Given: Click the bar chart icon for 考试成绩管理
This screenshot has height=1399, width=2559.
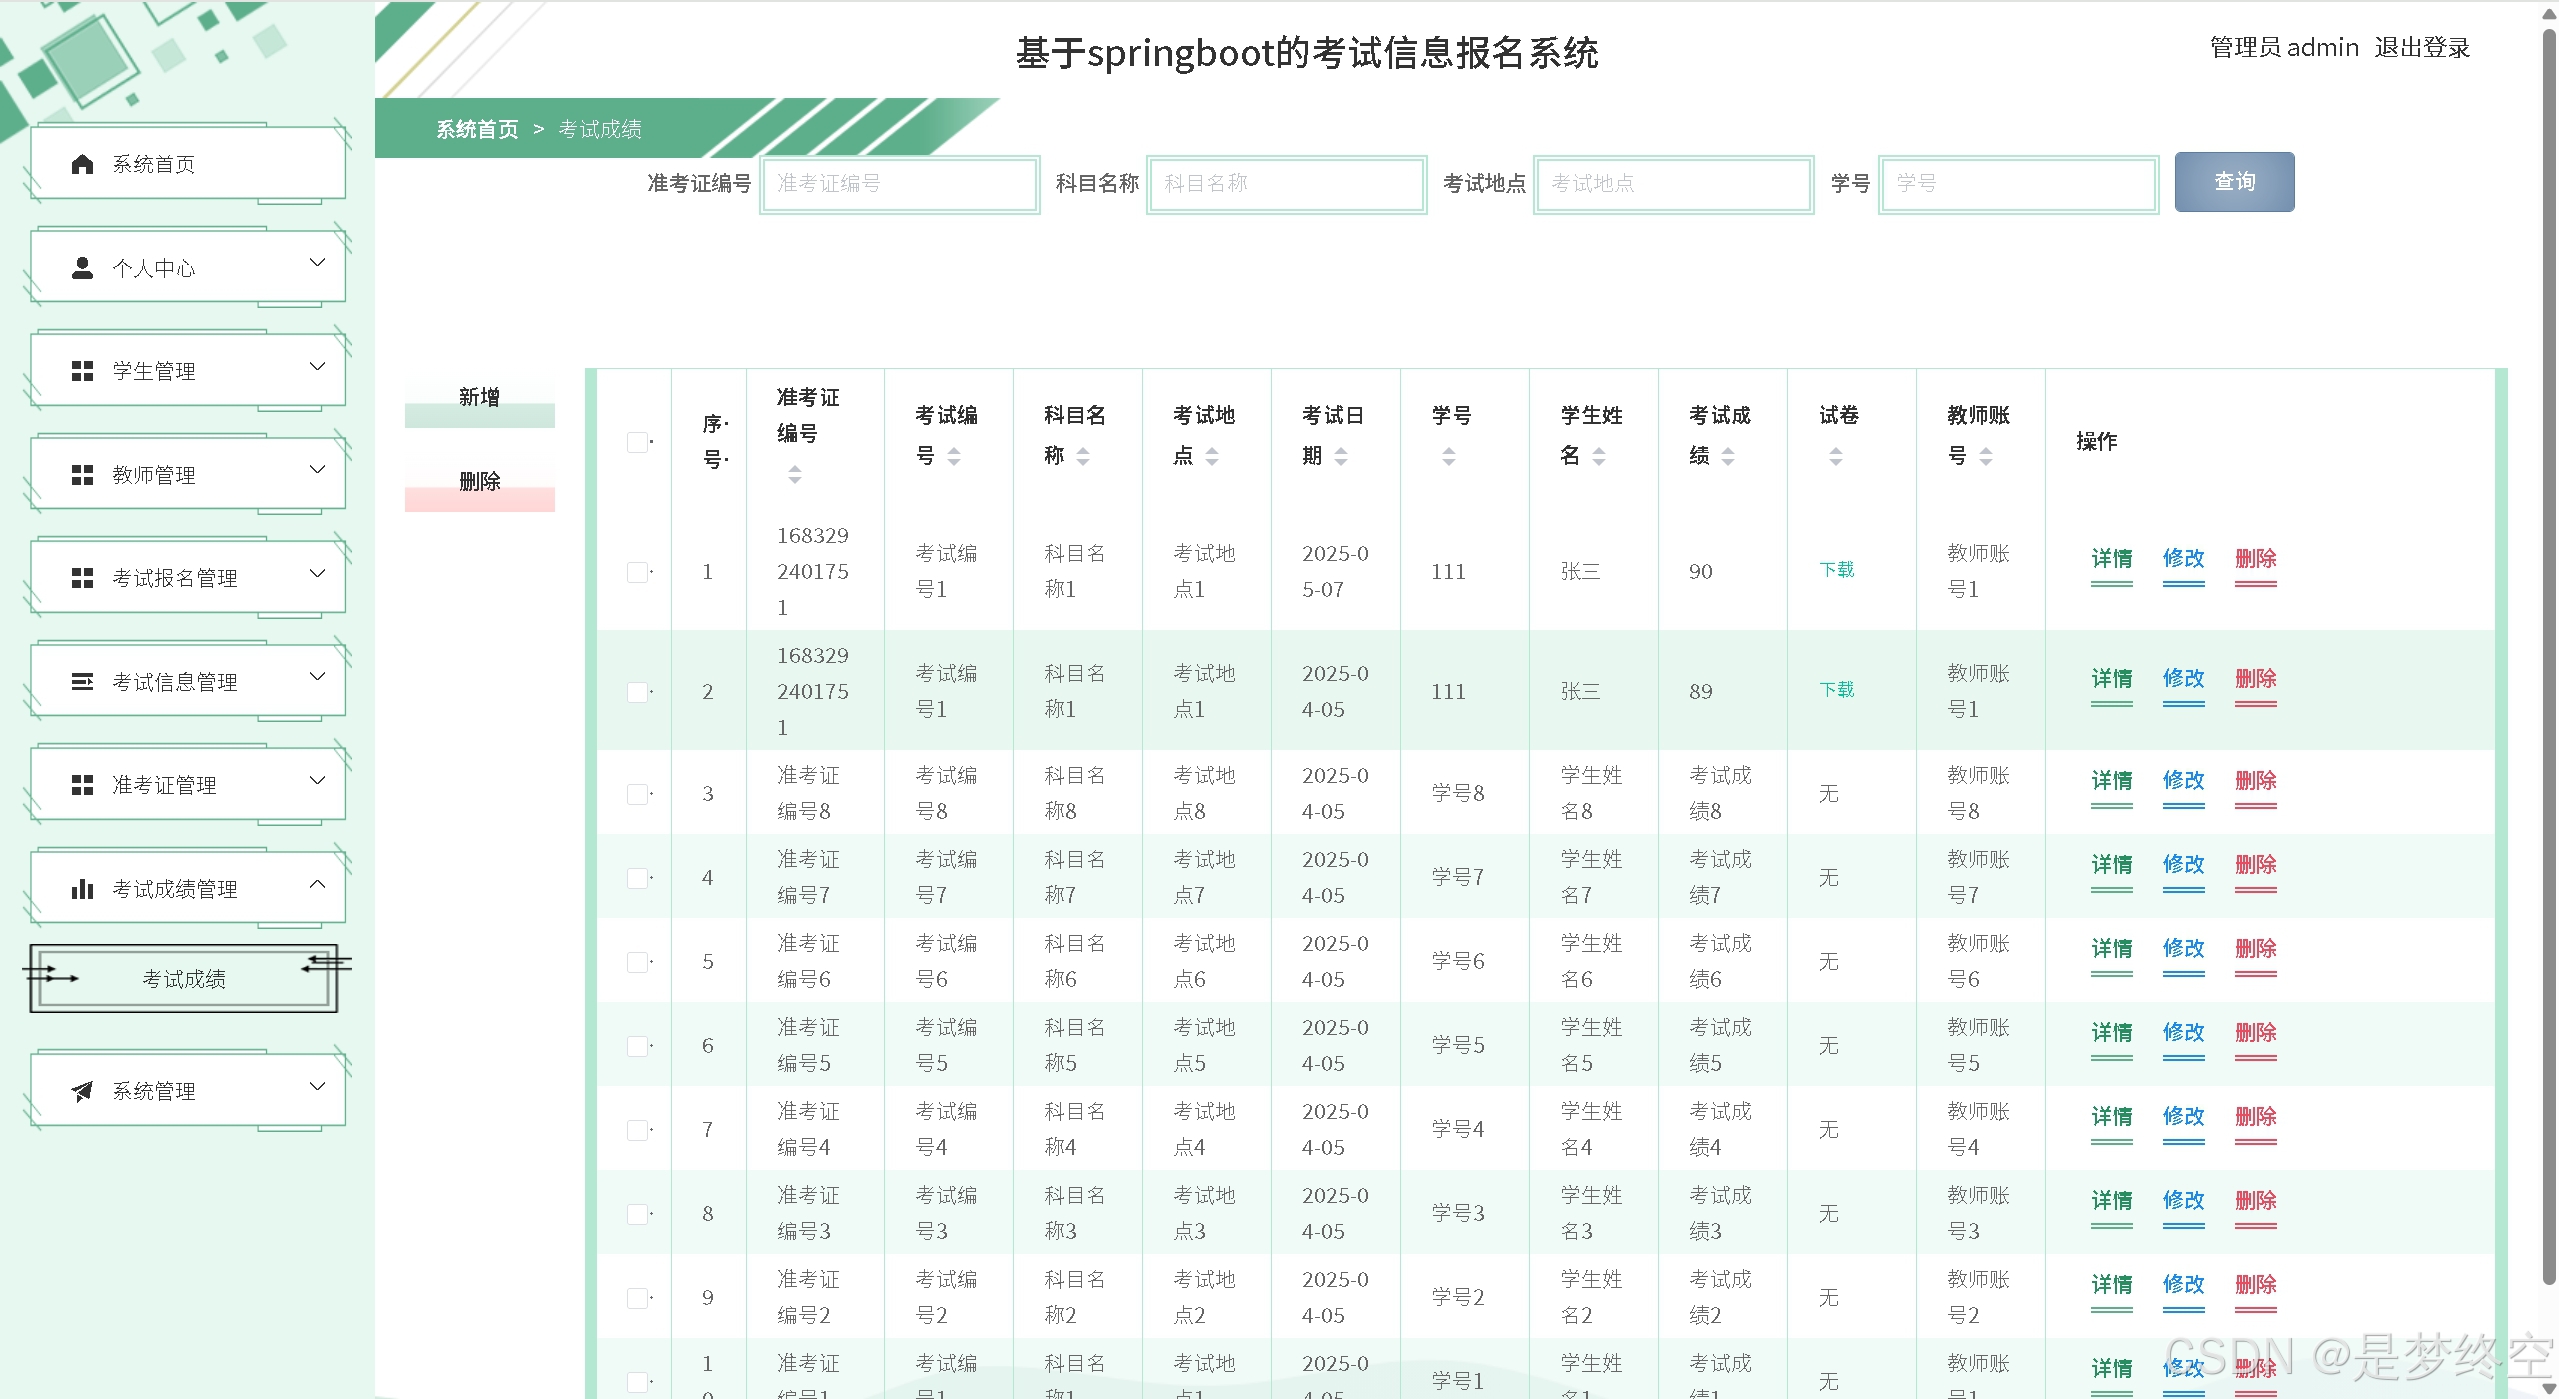Looking at the screenshot, I should click(x=83, y=889).
